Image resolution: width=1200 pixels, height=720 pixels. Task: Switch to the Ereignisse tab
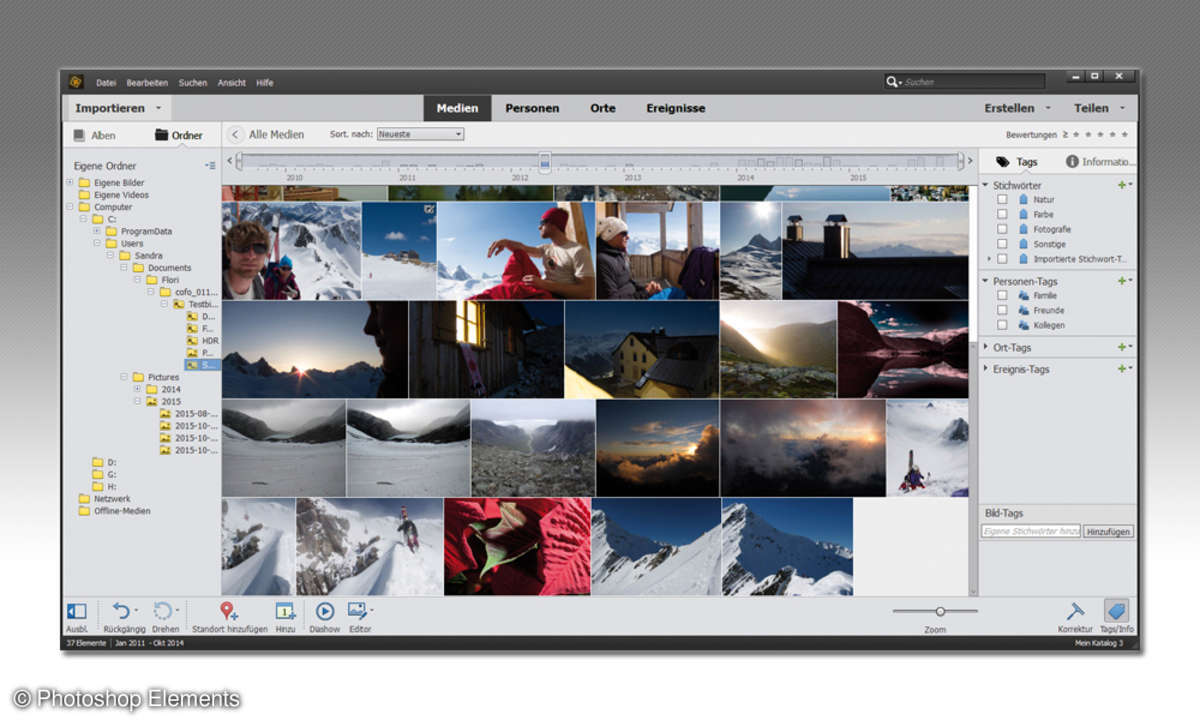pyautogui.click(x=676, y=108)
